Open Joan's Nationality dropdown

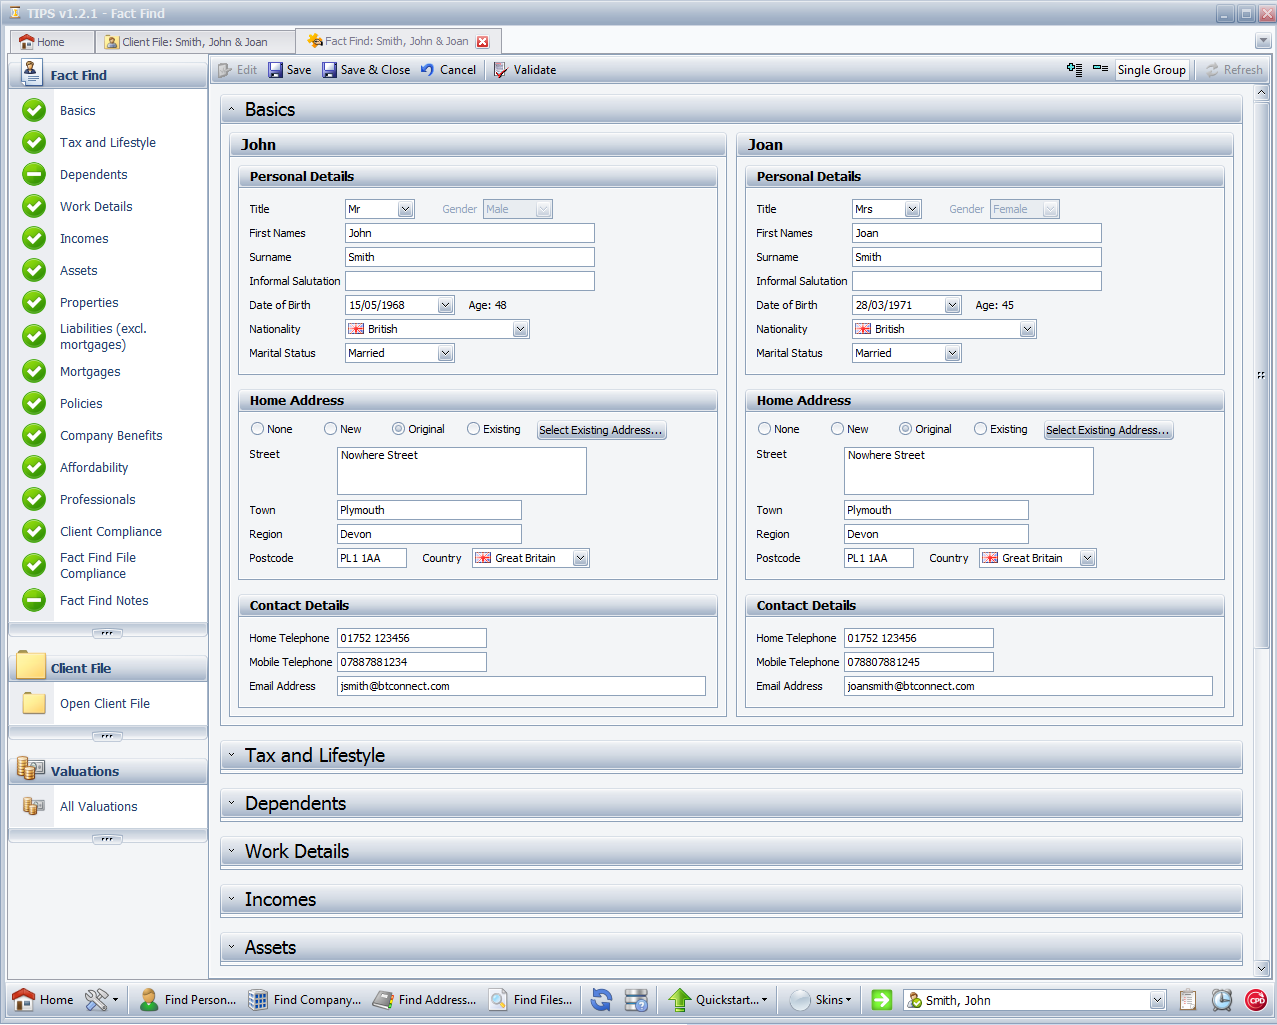1027,329
